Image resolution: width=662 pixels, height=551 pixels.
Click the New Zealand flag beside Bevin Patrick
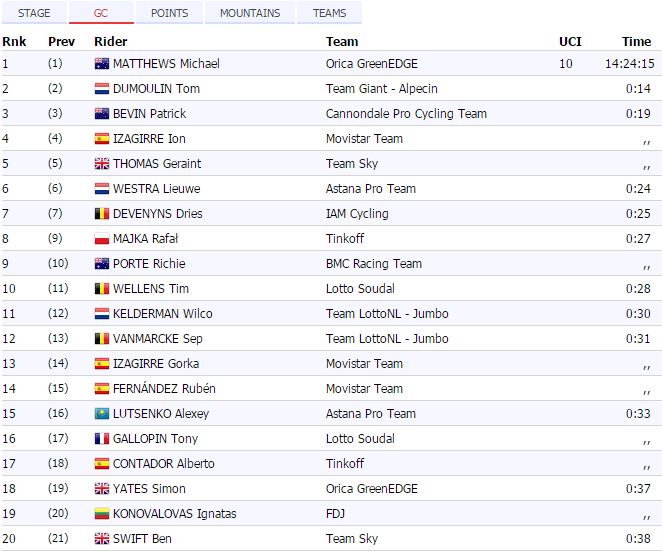101,114
